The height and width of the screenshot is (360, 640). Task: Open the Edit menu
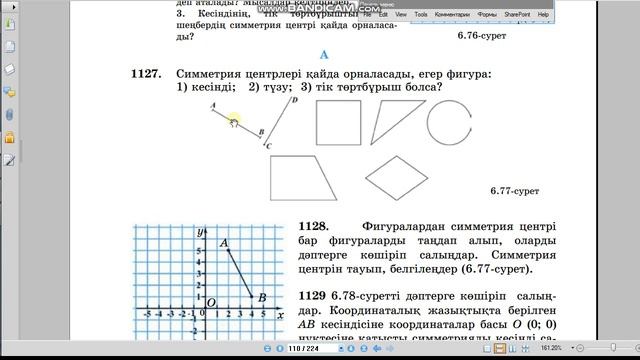[383, 14]
